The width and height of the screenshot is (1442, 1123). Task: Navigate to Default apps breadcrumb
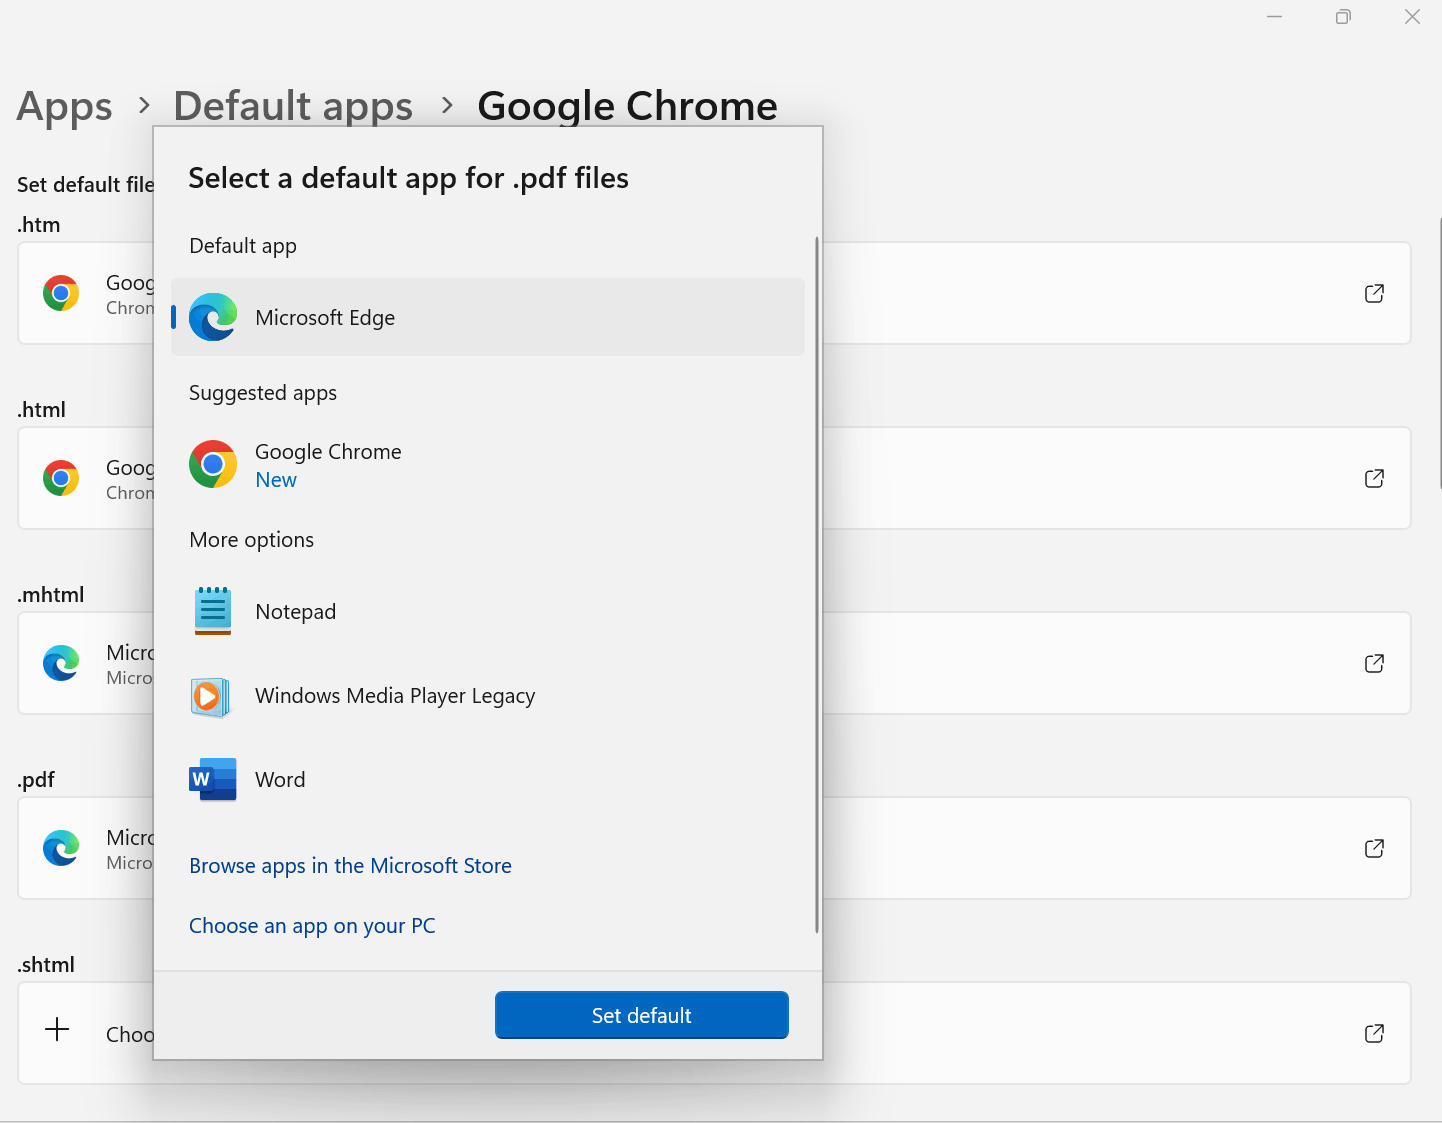tap(293, 106)
